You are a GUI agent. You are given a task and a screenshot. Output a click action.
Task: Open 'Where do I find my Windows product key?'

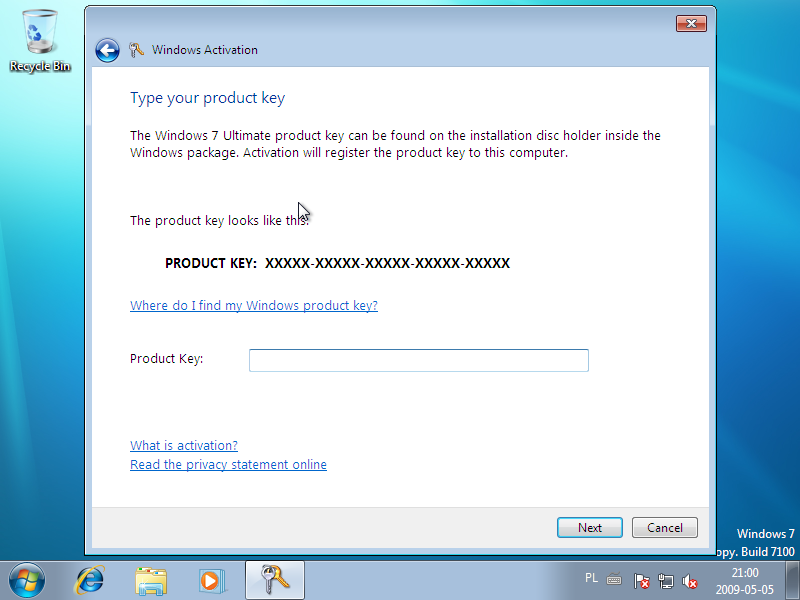click(x=254, y=306)
